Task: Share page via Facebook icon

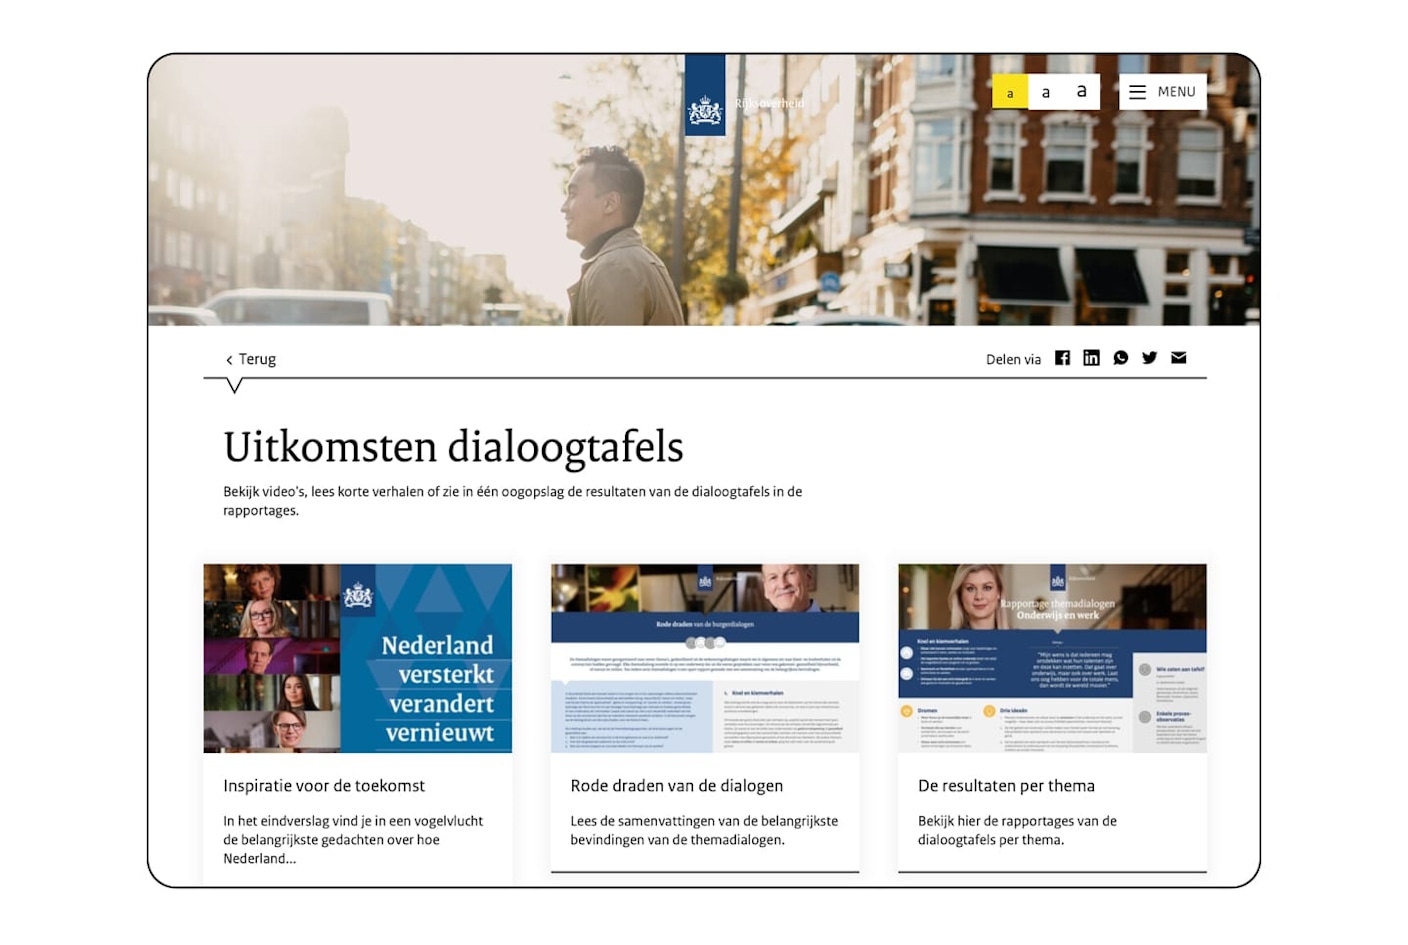Action: [1062, 358]
